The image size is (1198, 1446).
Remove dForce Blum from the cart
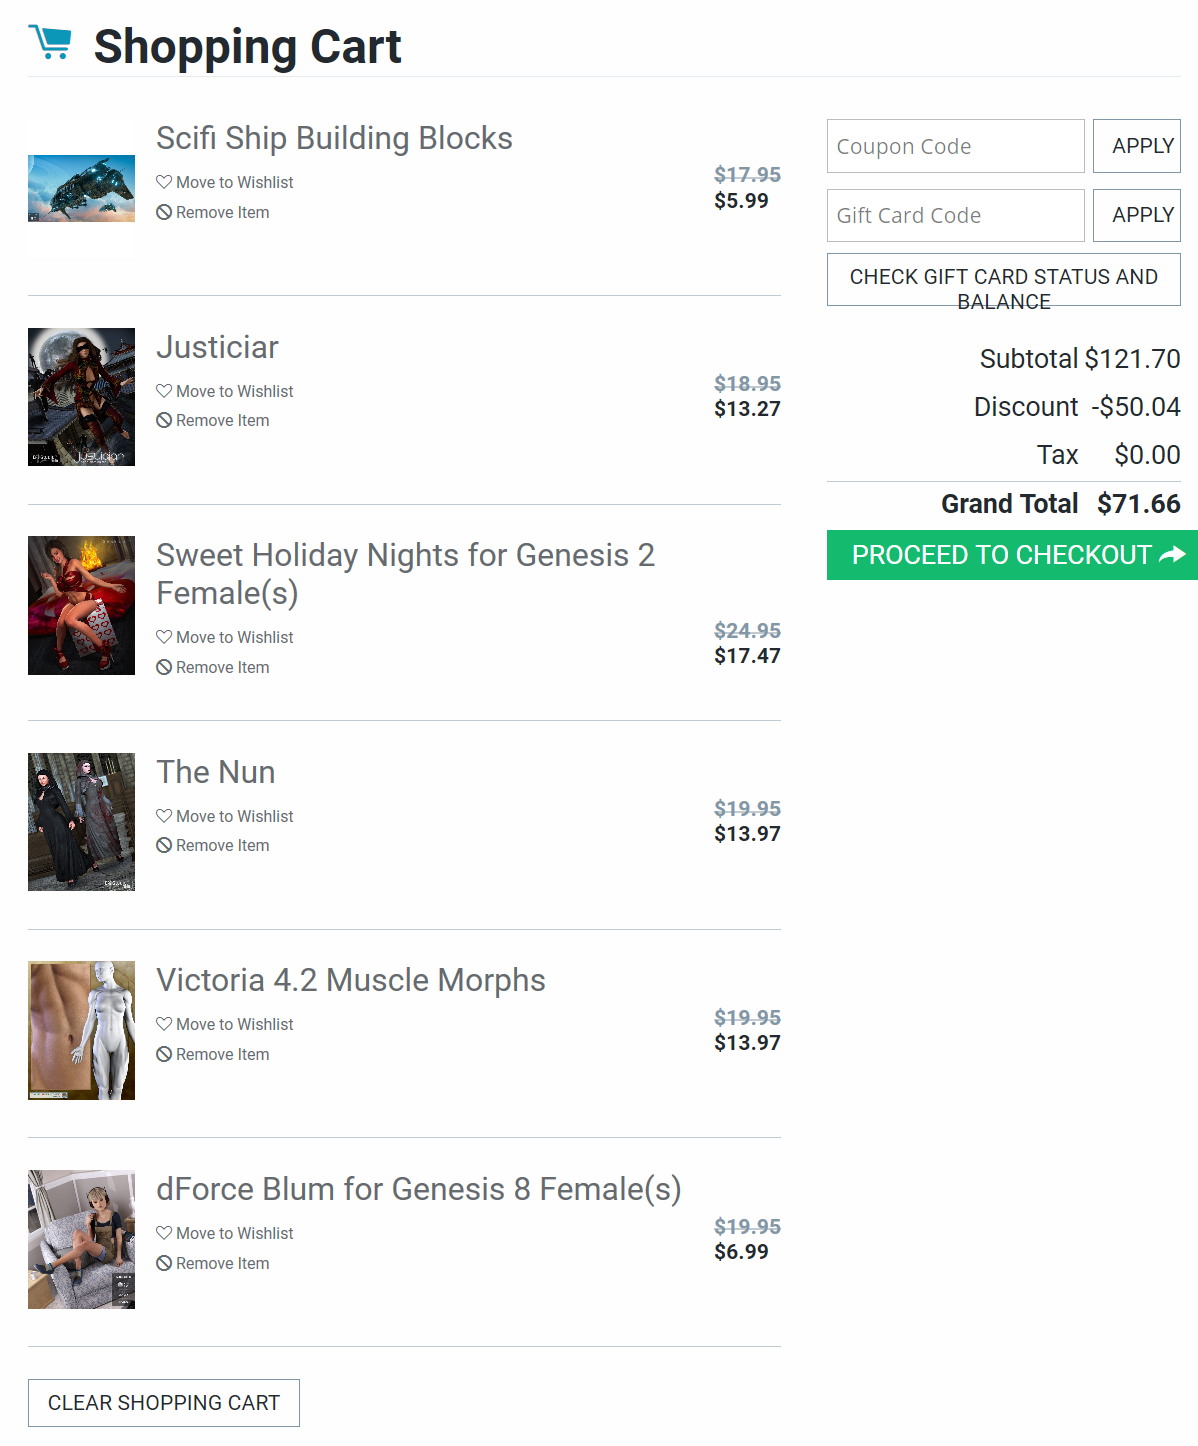(222, 1263)
